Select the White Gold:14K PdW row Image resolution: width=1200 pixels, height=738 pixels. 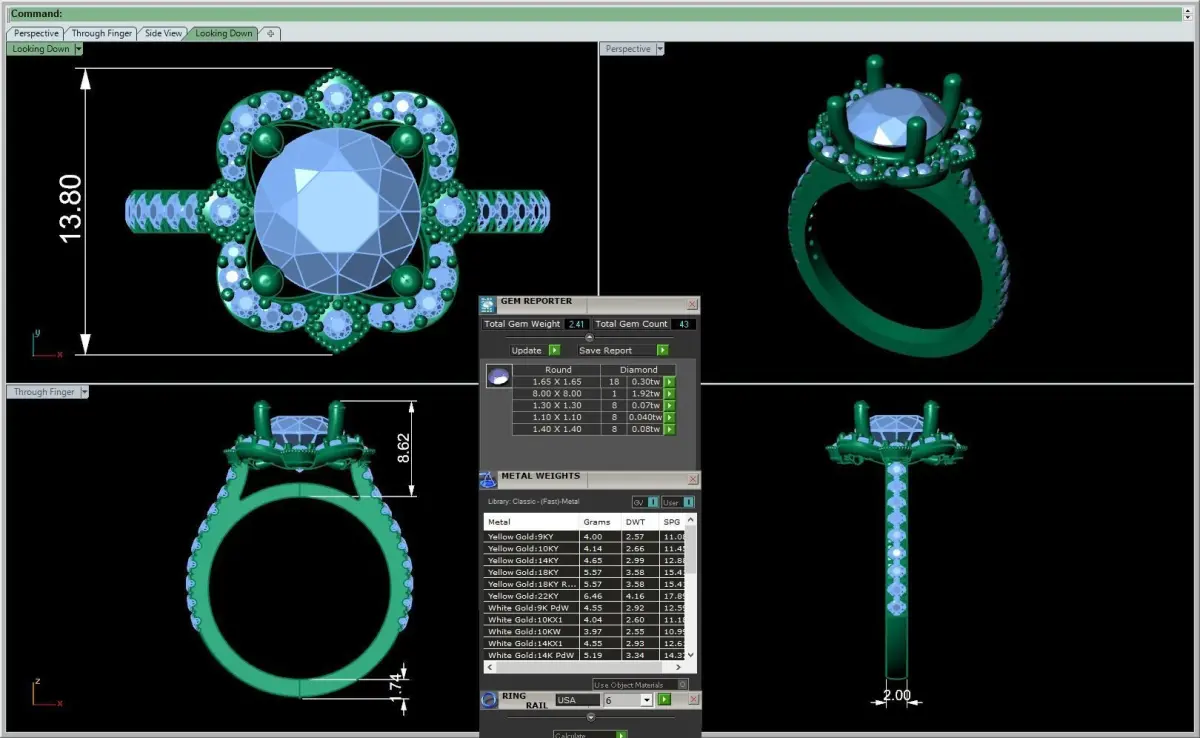pyautogui.click(x=584, y=655)
